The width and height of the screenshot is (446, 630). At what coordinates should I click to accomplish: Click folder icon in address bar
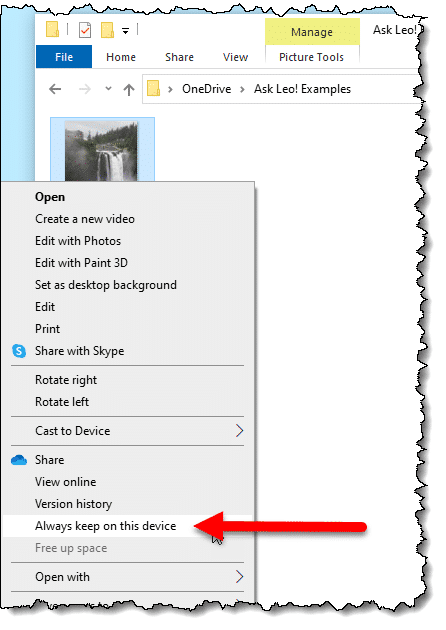153,88
